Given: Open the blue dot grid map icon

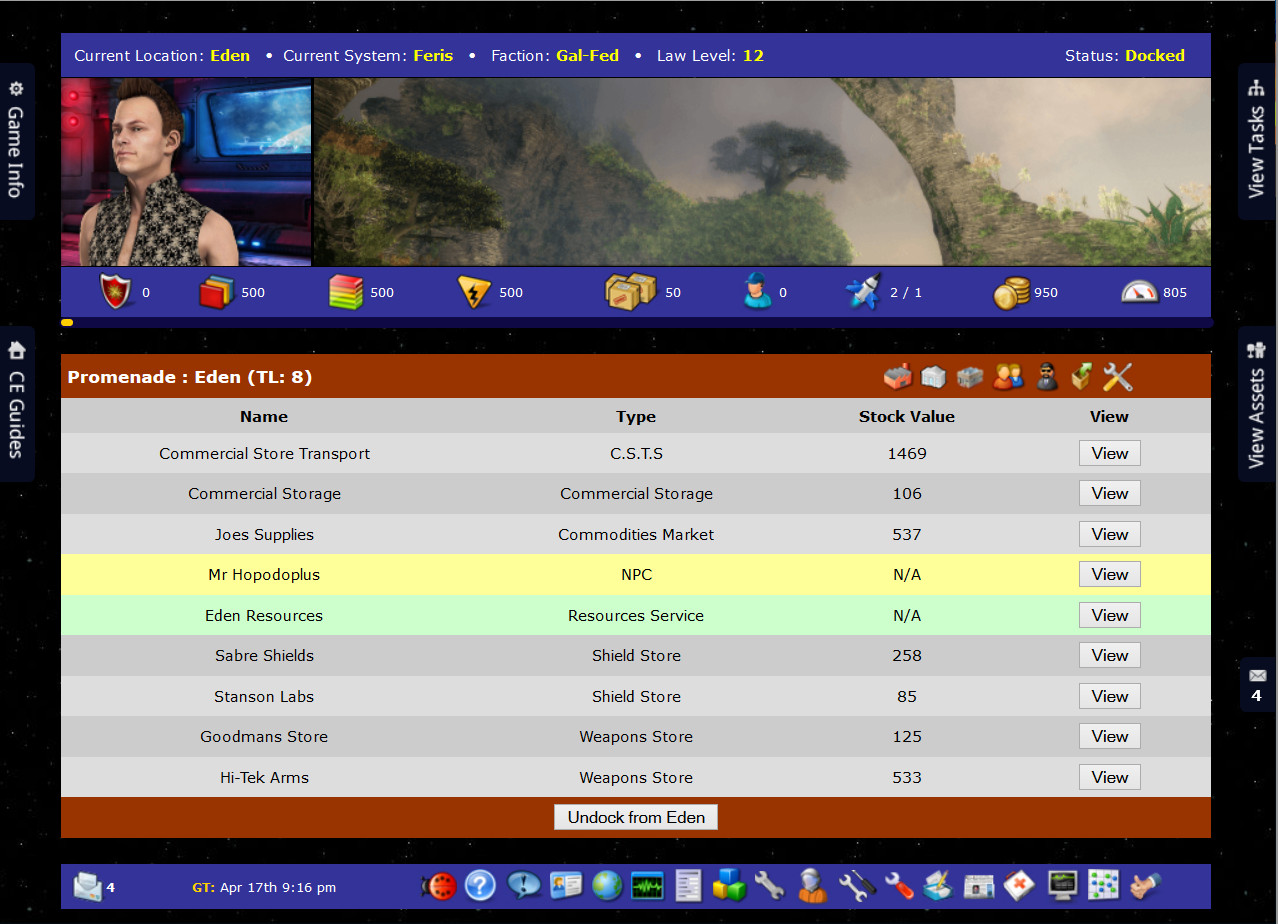Looking at the screenshot, I should 1103,885.
